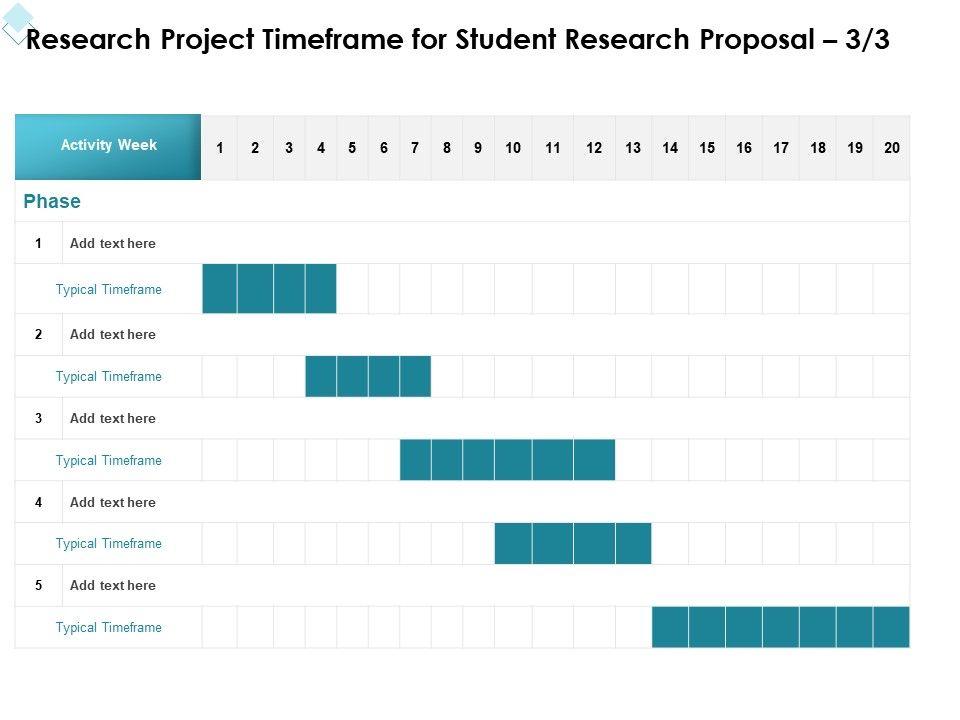
Task: Click phase 2 "Typical Timeframe" label
Action: [108, 376]
